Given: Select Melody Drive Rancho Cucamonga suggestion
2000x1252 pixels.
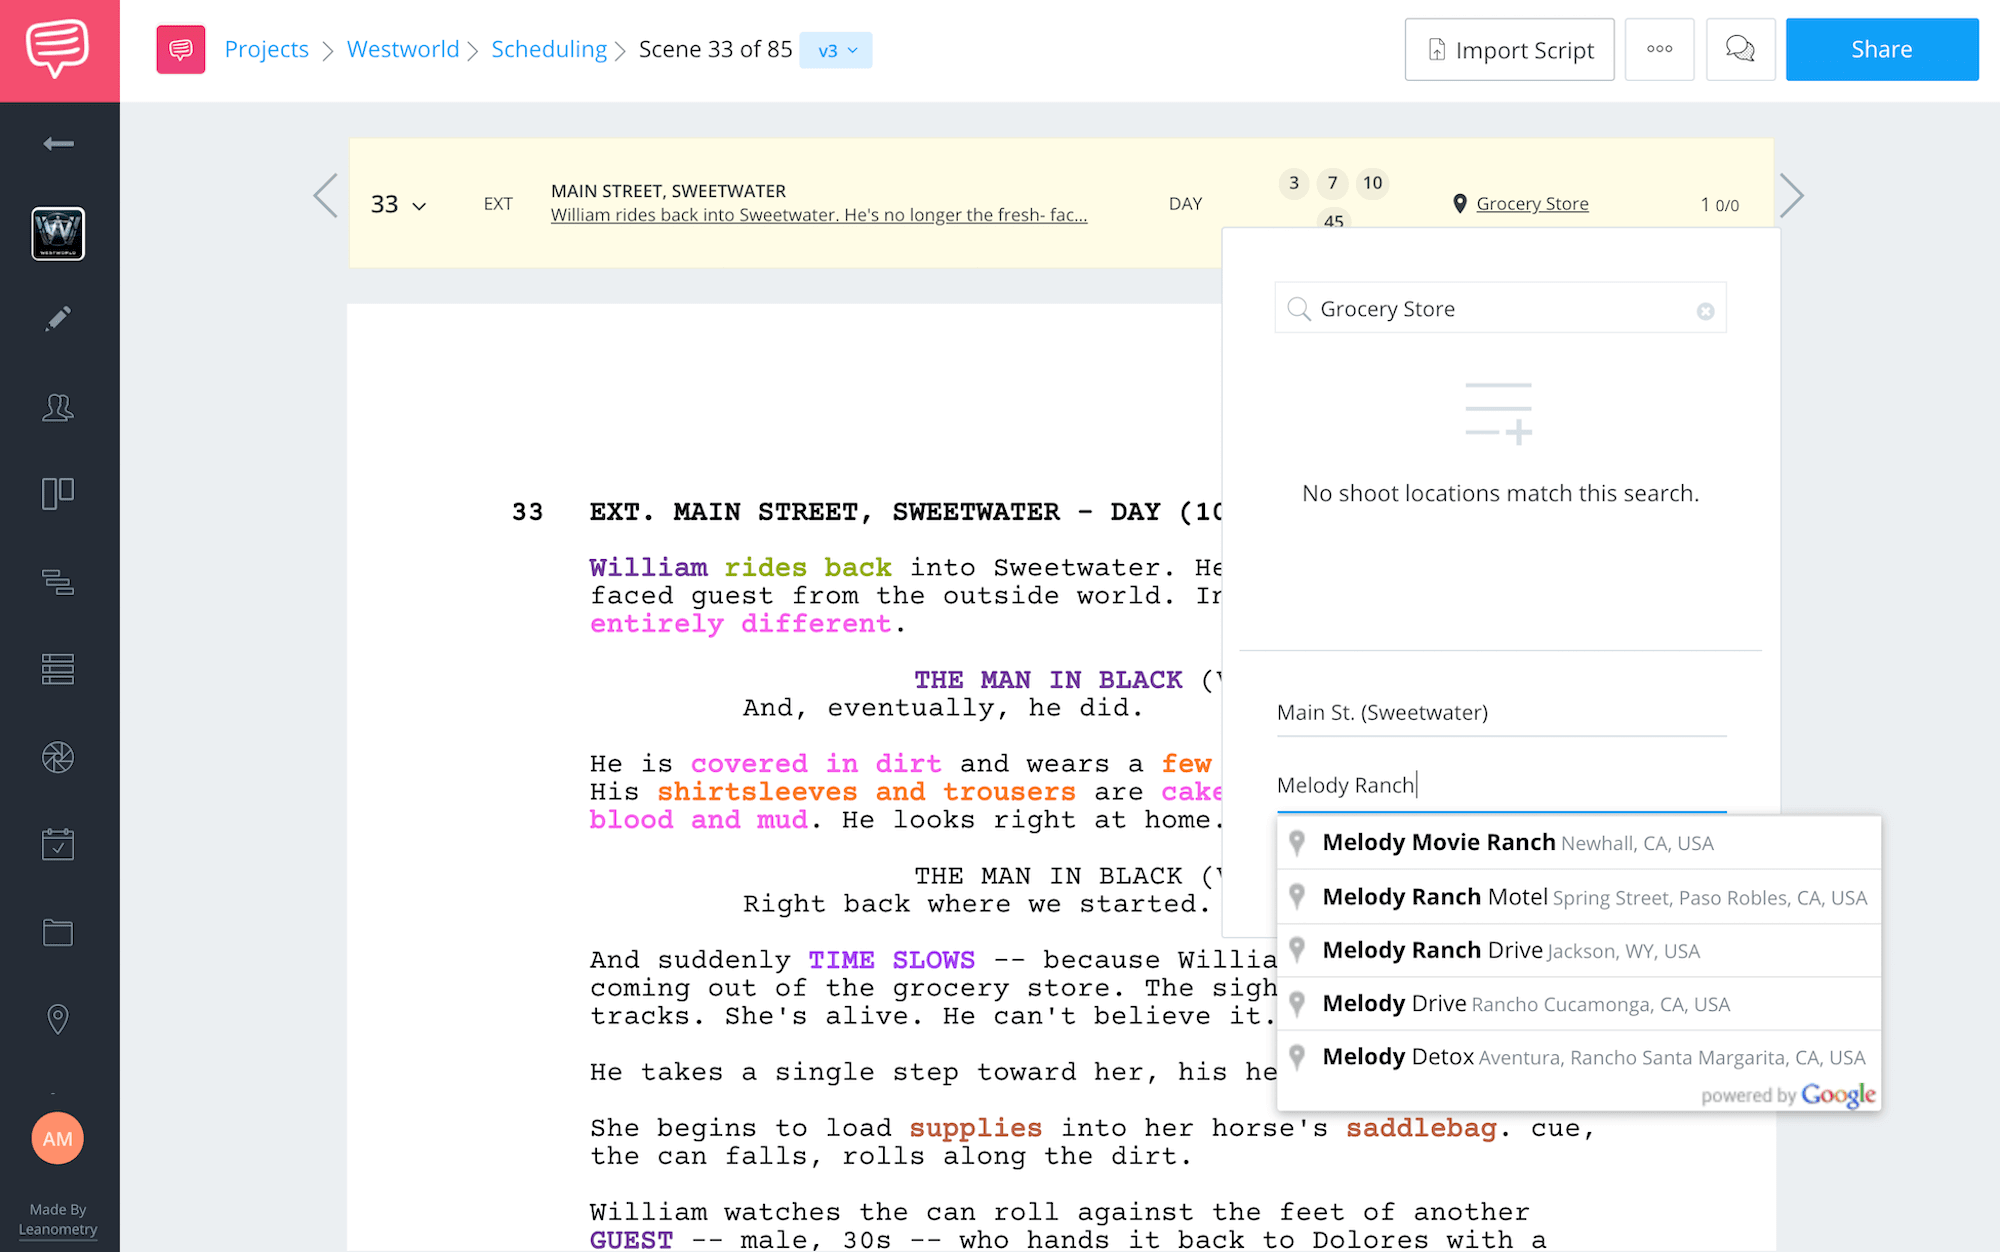Looking at the screenshot, I should [1579, 1004].
